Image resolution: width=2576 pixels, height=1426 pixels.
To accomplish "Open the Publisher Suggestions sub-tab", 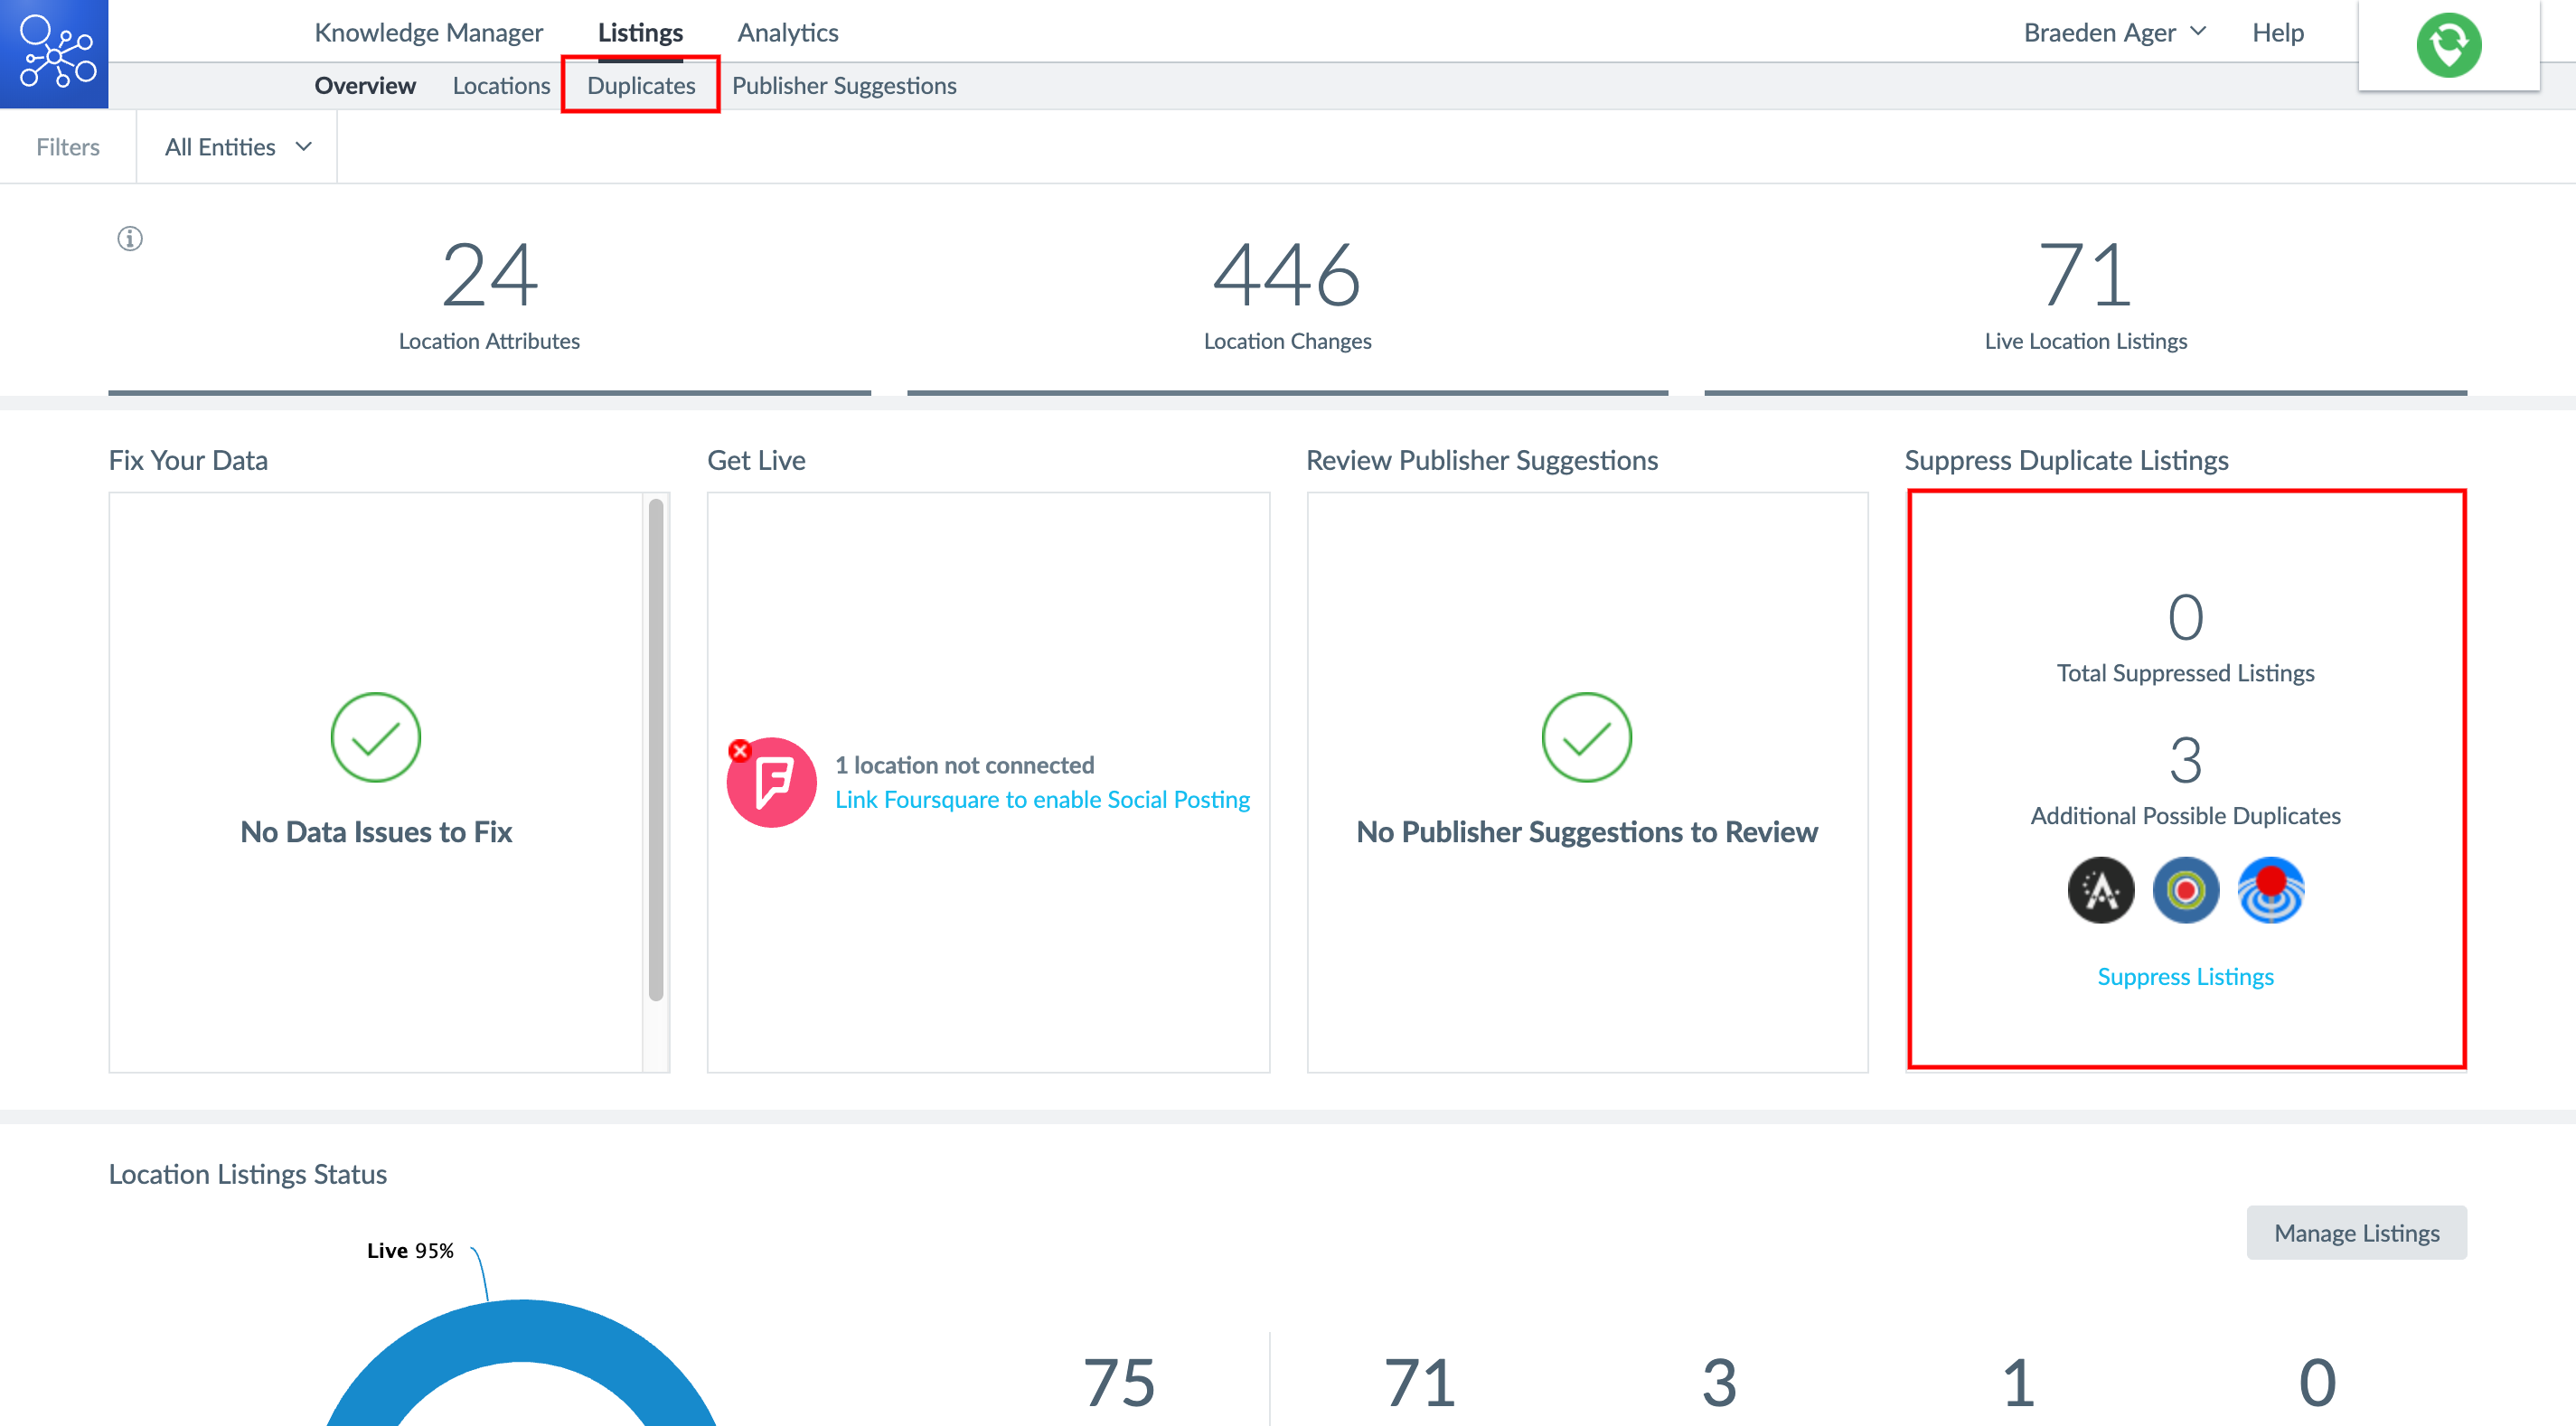I will 844,85.
